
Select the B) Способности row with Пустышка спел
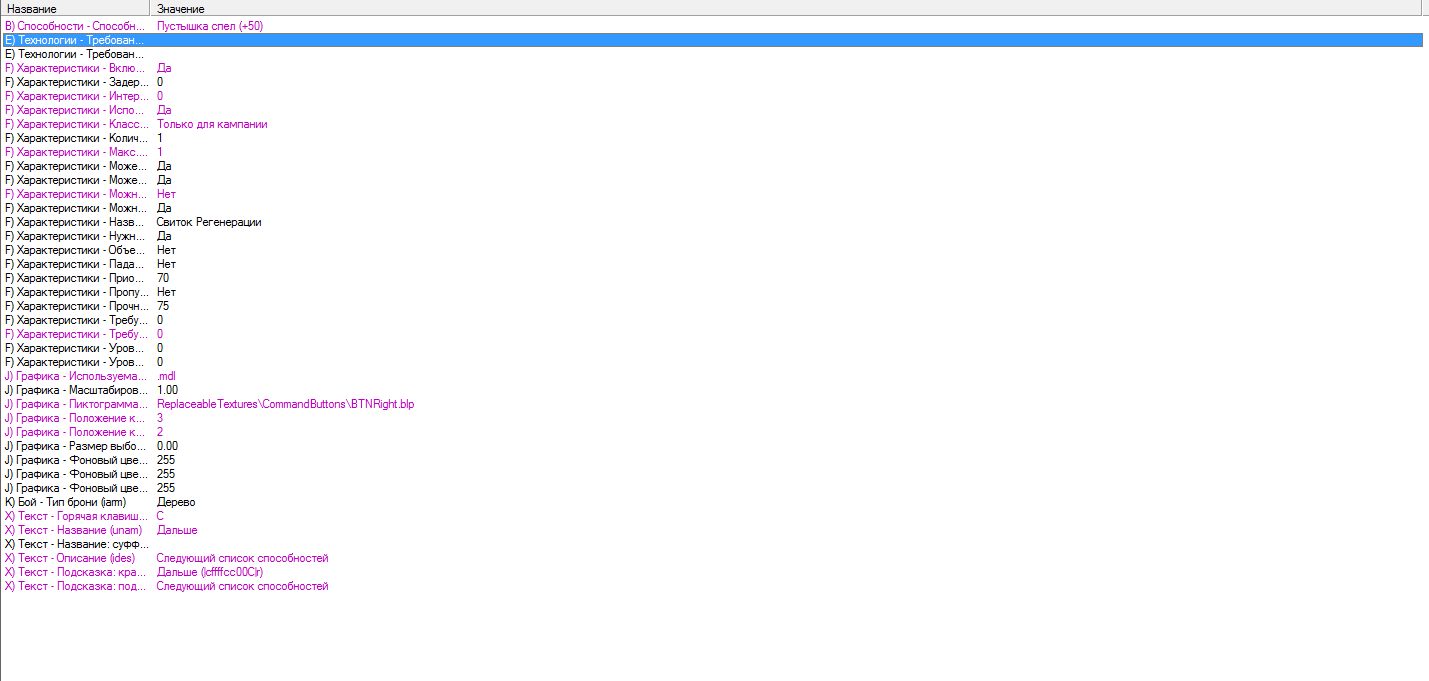click(x=712, y=26)
